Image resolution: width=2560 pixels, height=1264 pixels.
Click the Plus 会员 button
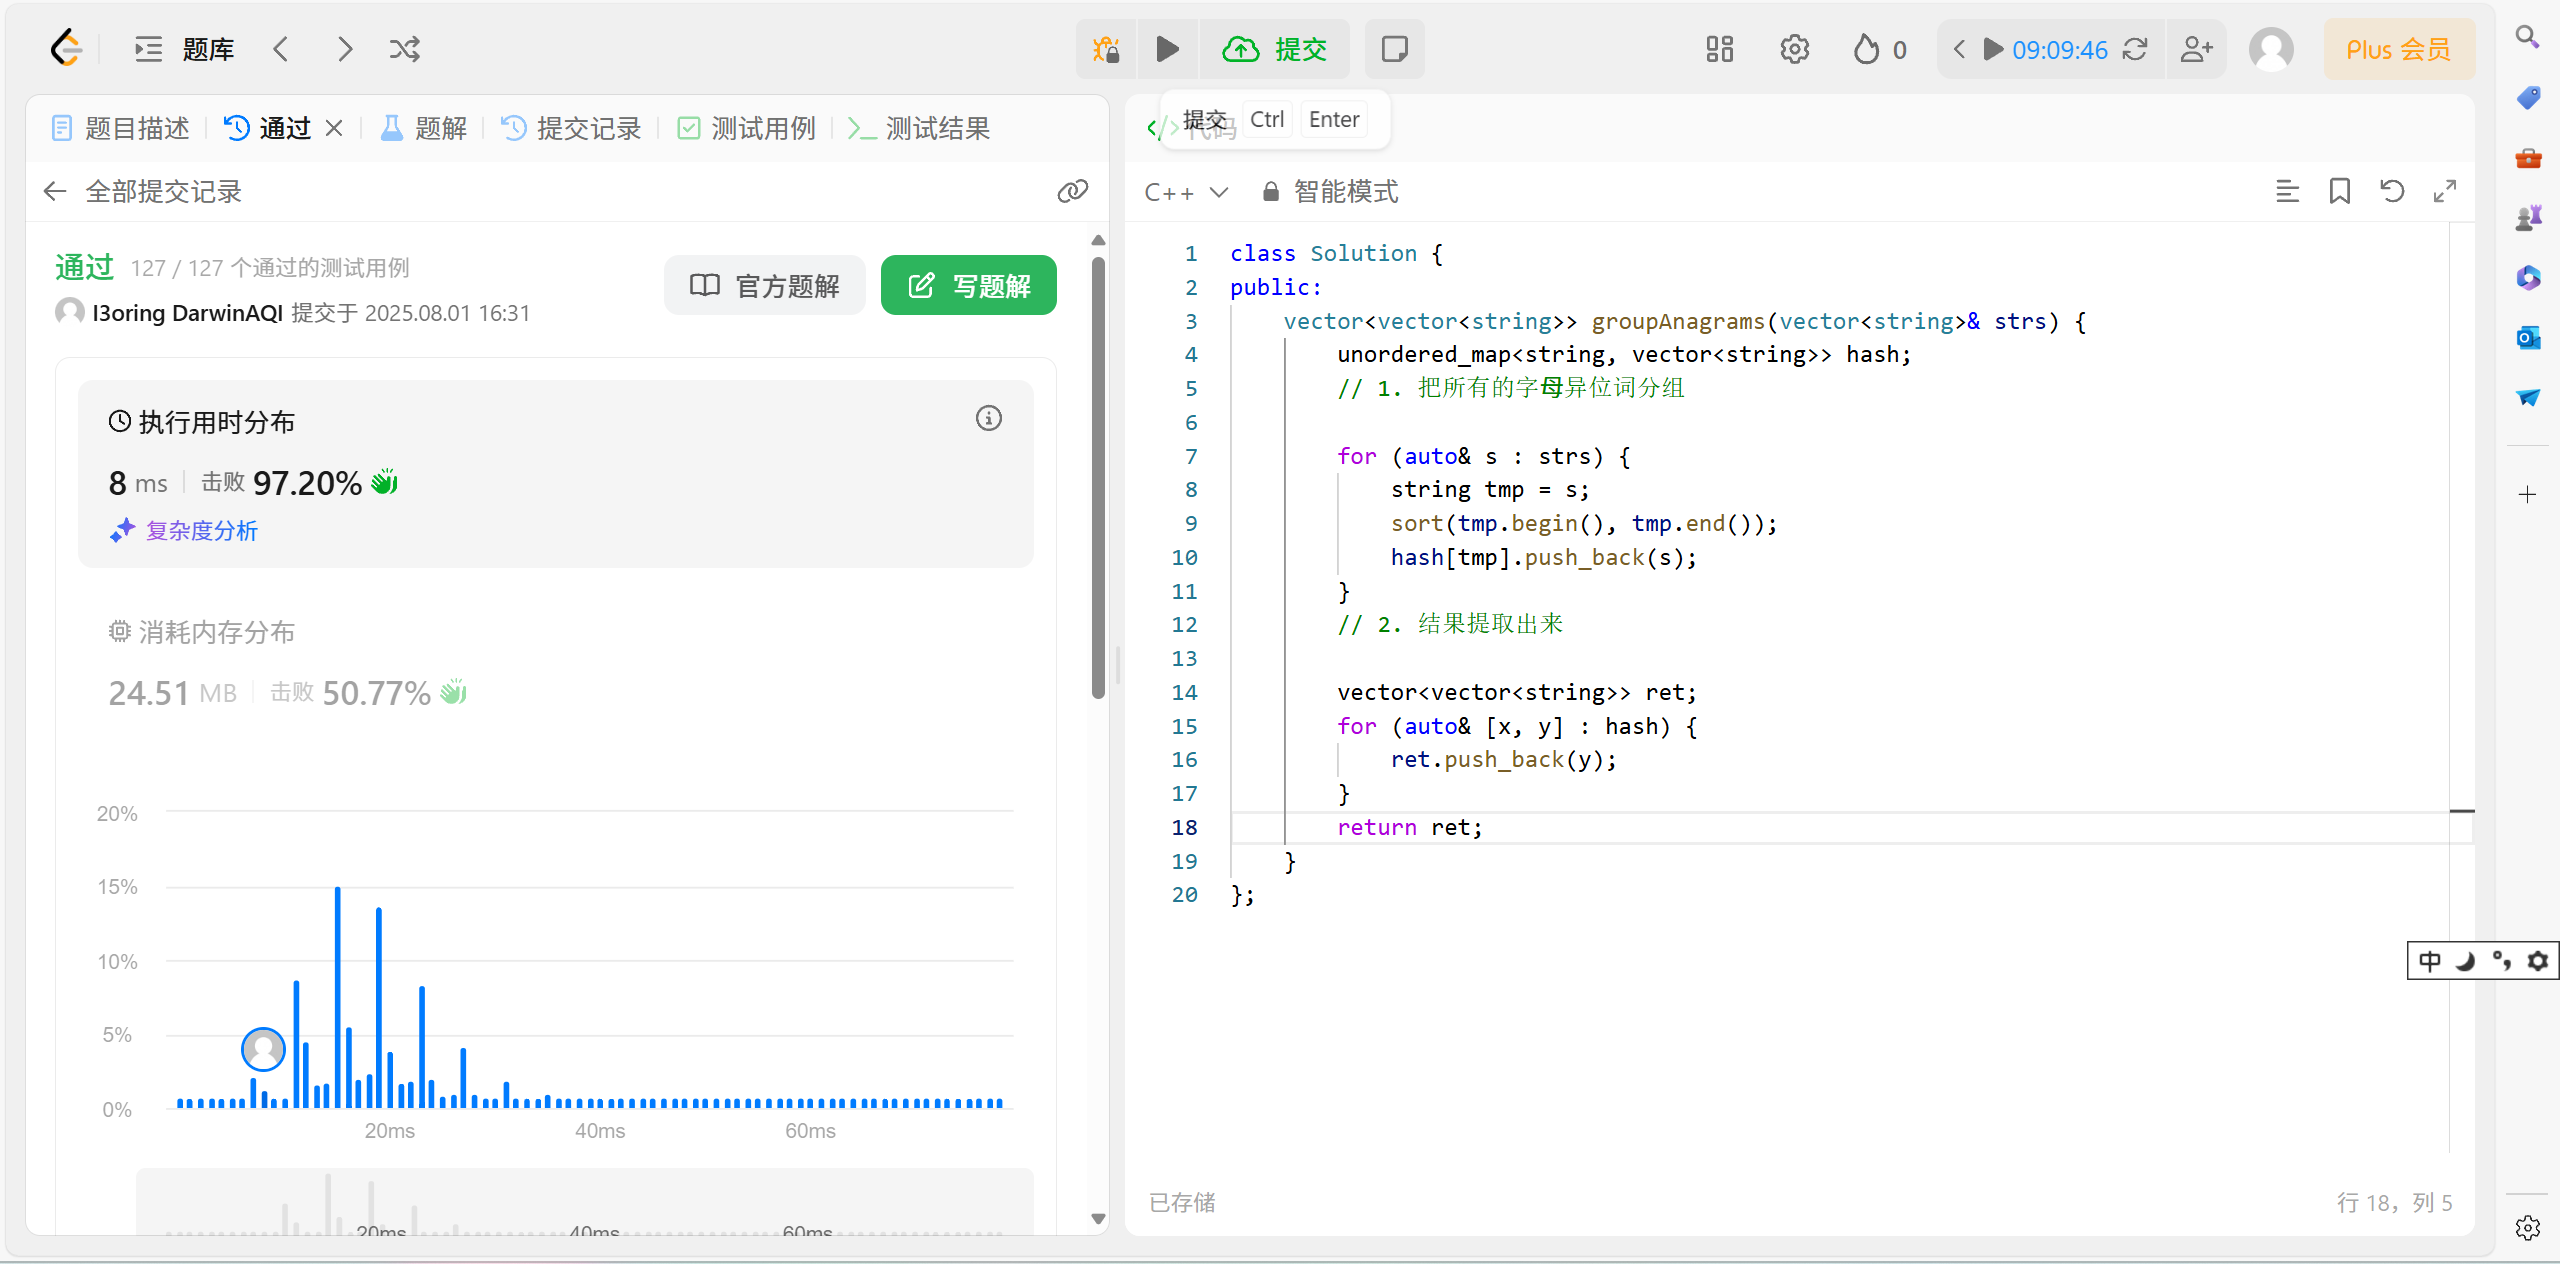pyautogui.click(x=2399, y=49)
